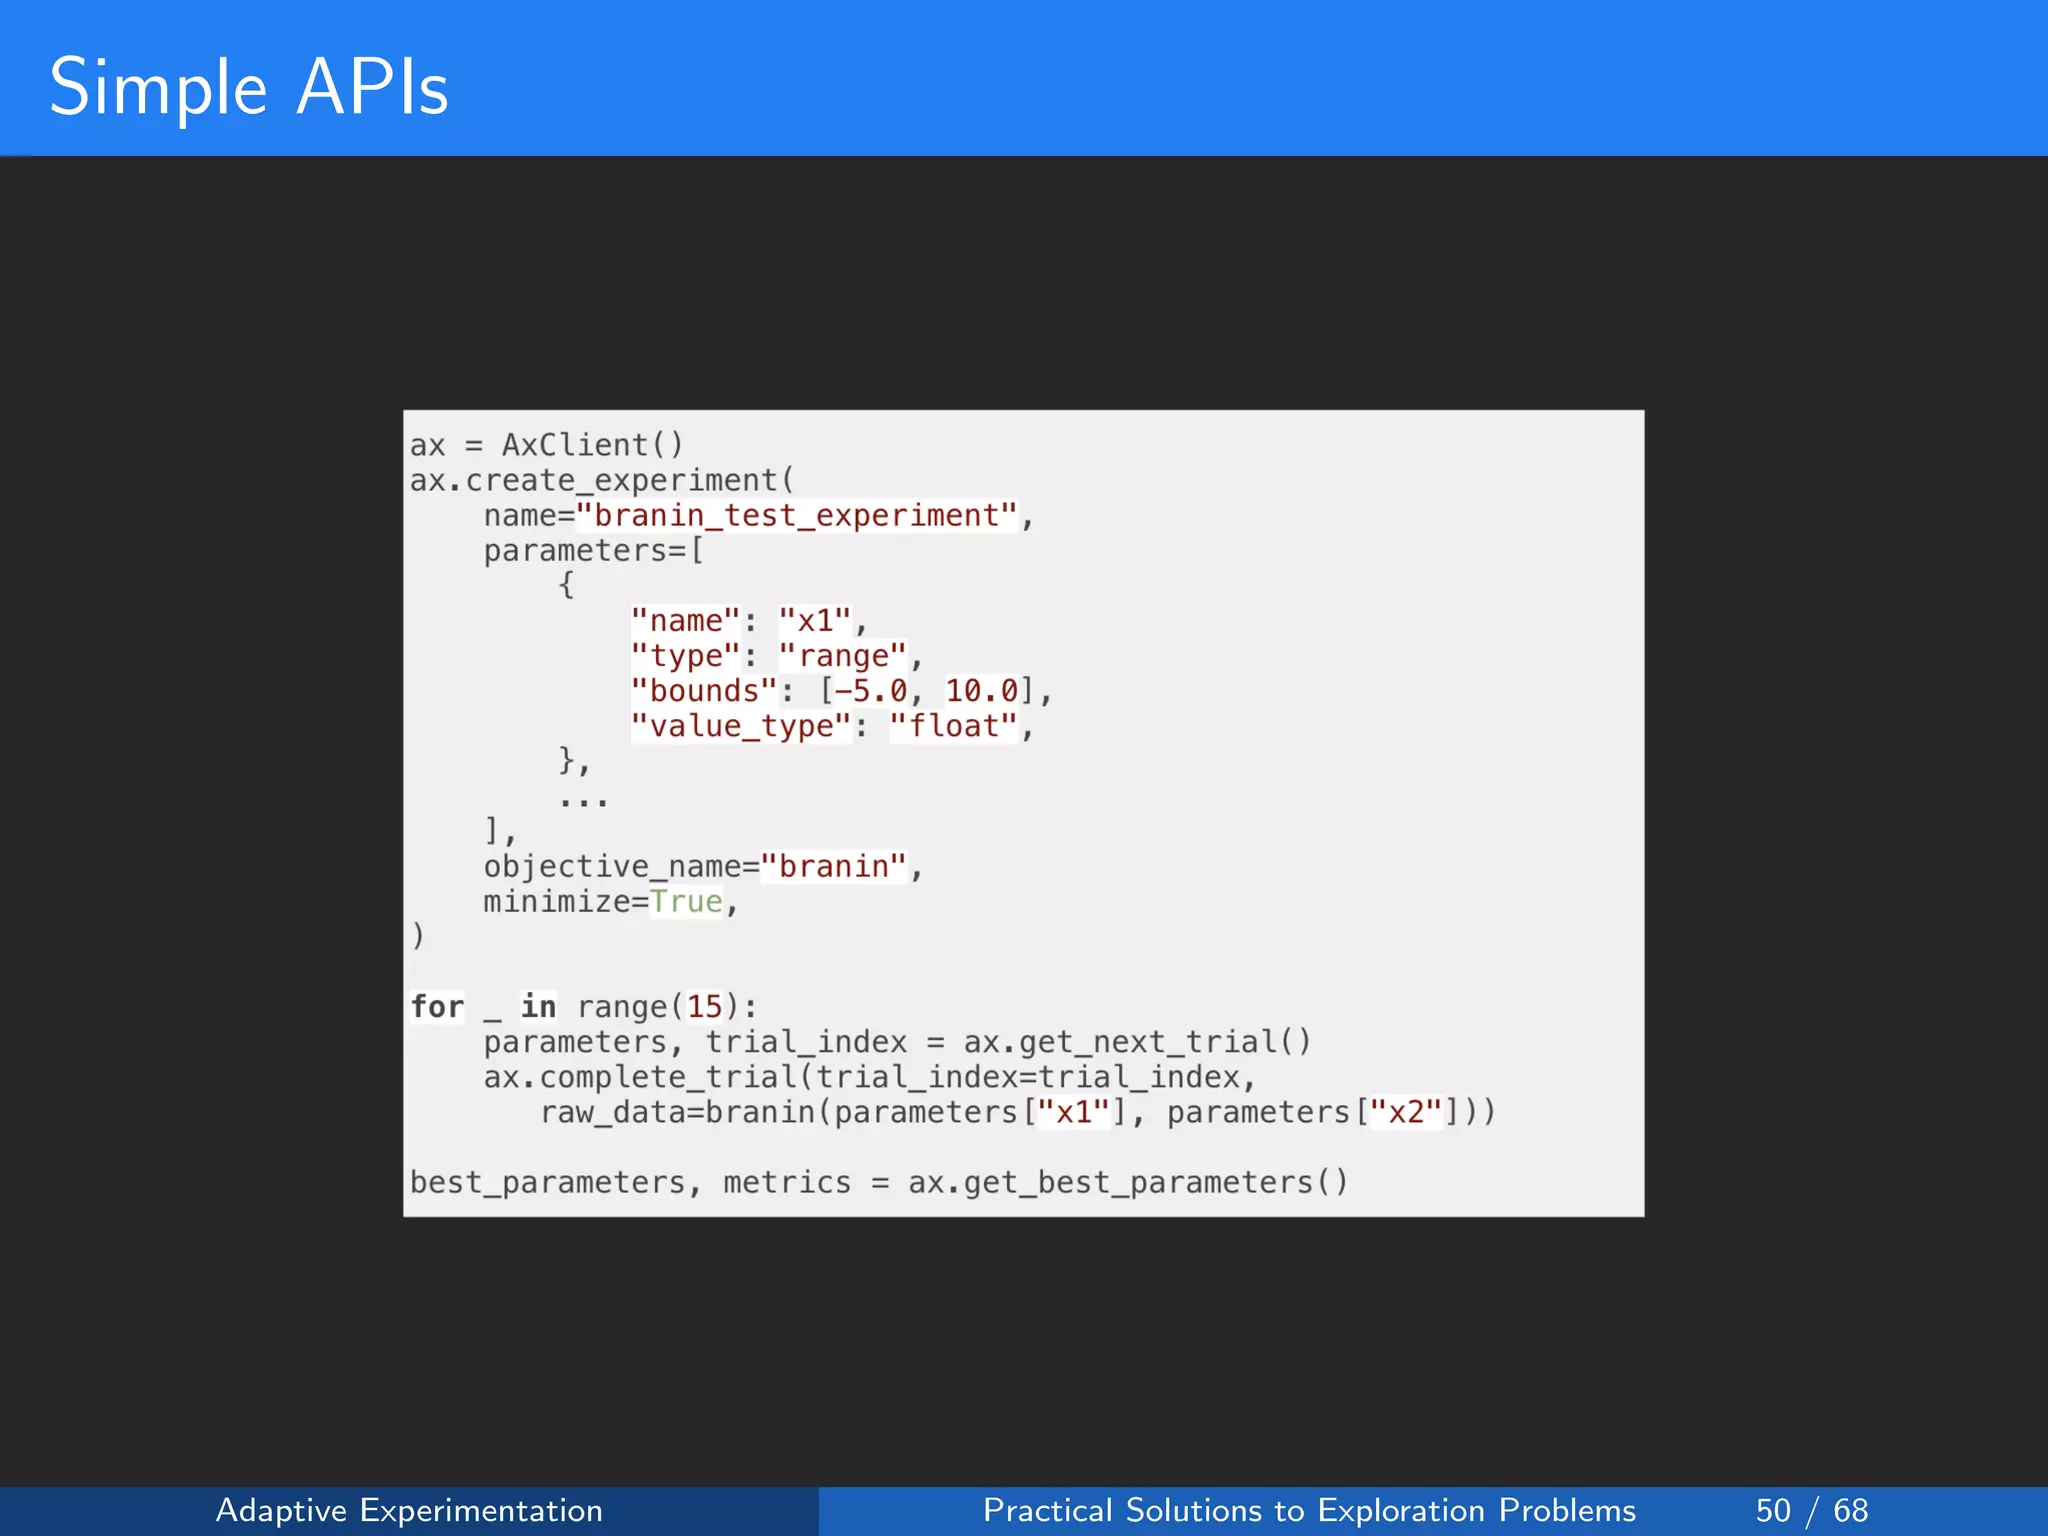Click the 'raw_data=branin(...)' code line
Viewport: 2048px width, 1536px height.
point(1018,1112)
